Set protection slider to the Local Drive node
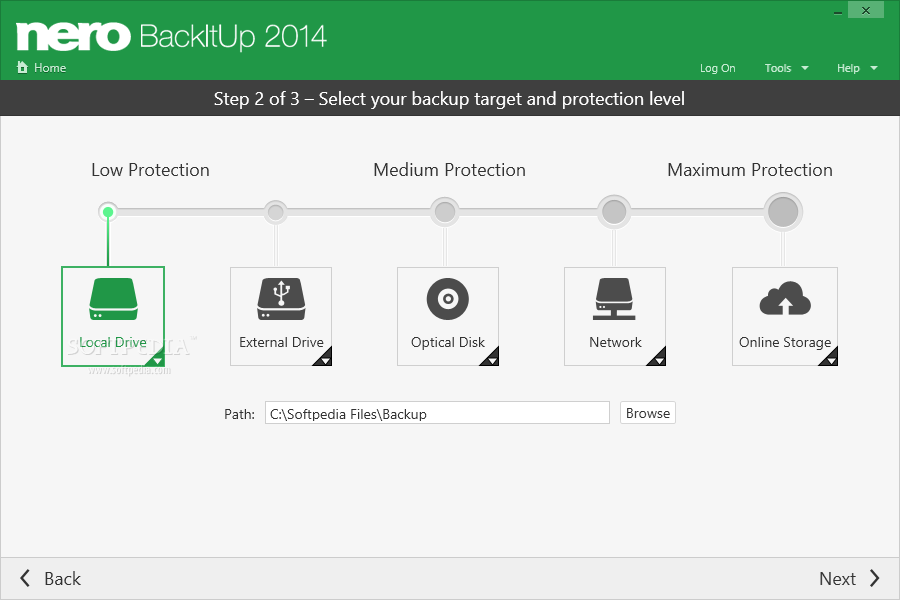This screenshot has height=600, width=900. coord(107,212)
